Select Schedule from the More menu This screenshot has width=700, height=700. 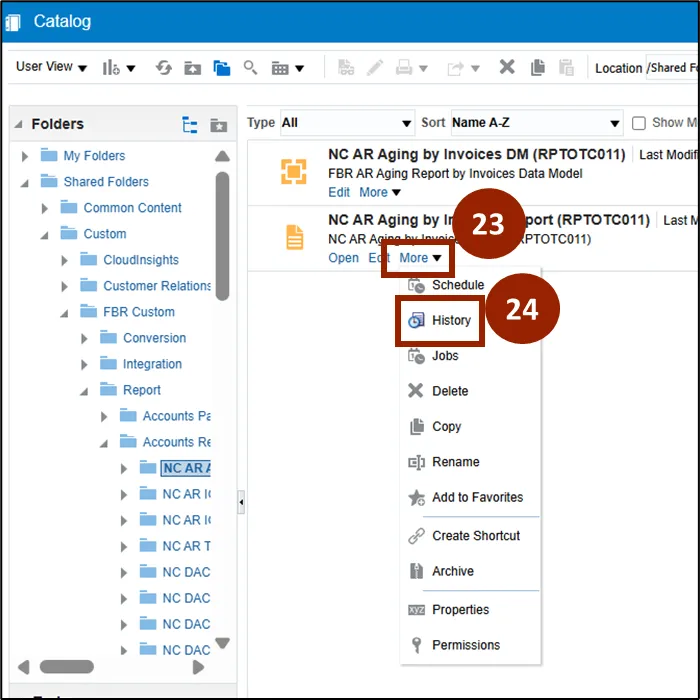pyautogui.click(x=458, y=285)
